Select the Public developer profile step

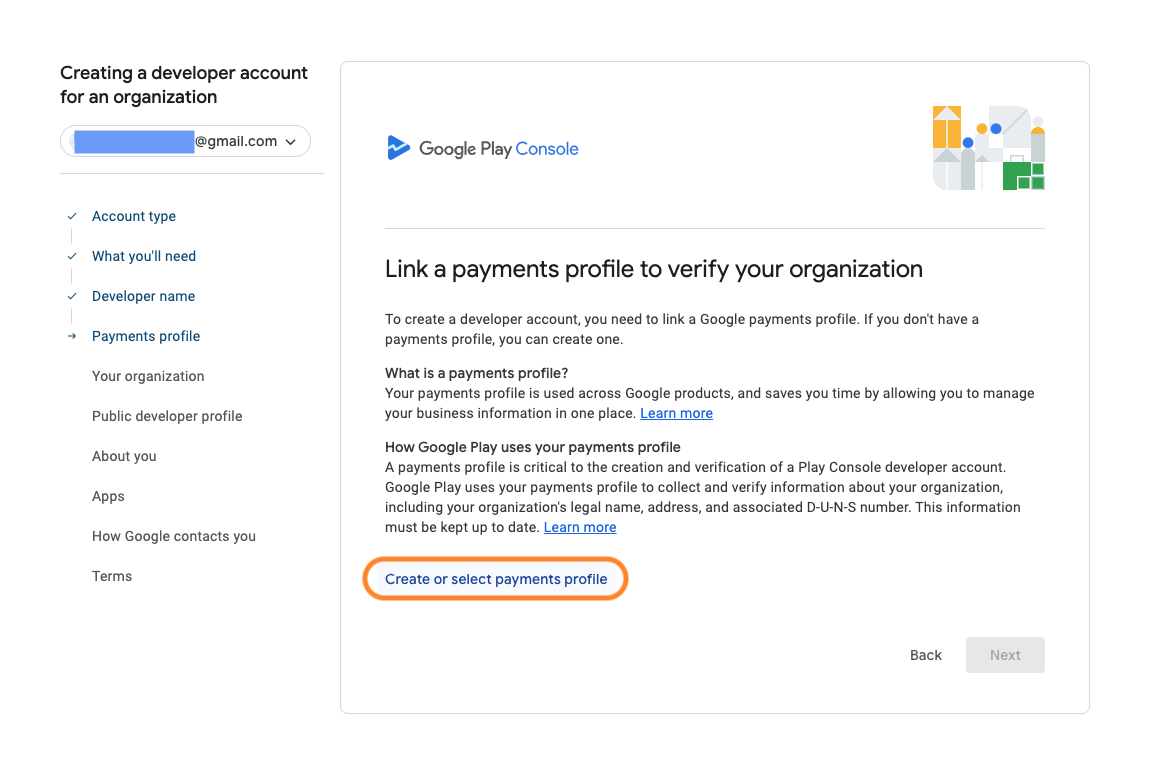pyautogui.click(x=167, y=417)
